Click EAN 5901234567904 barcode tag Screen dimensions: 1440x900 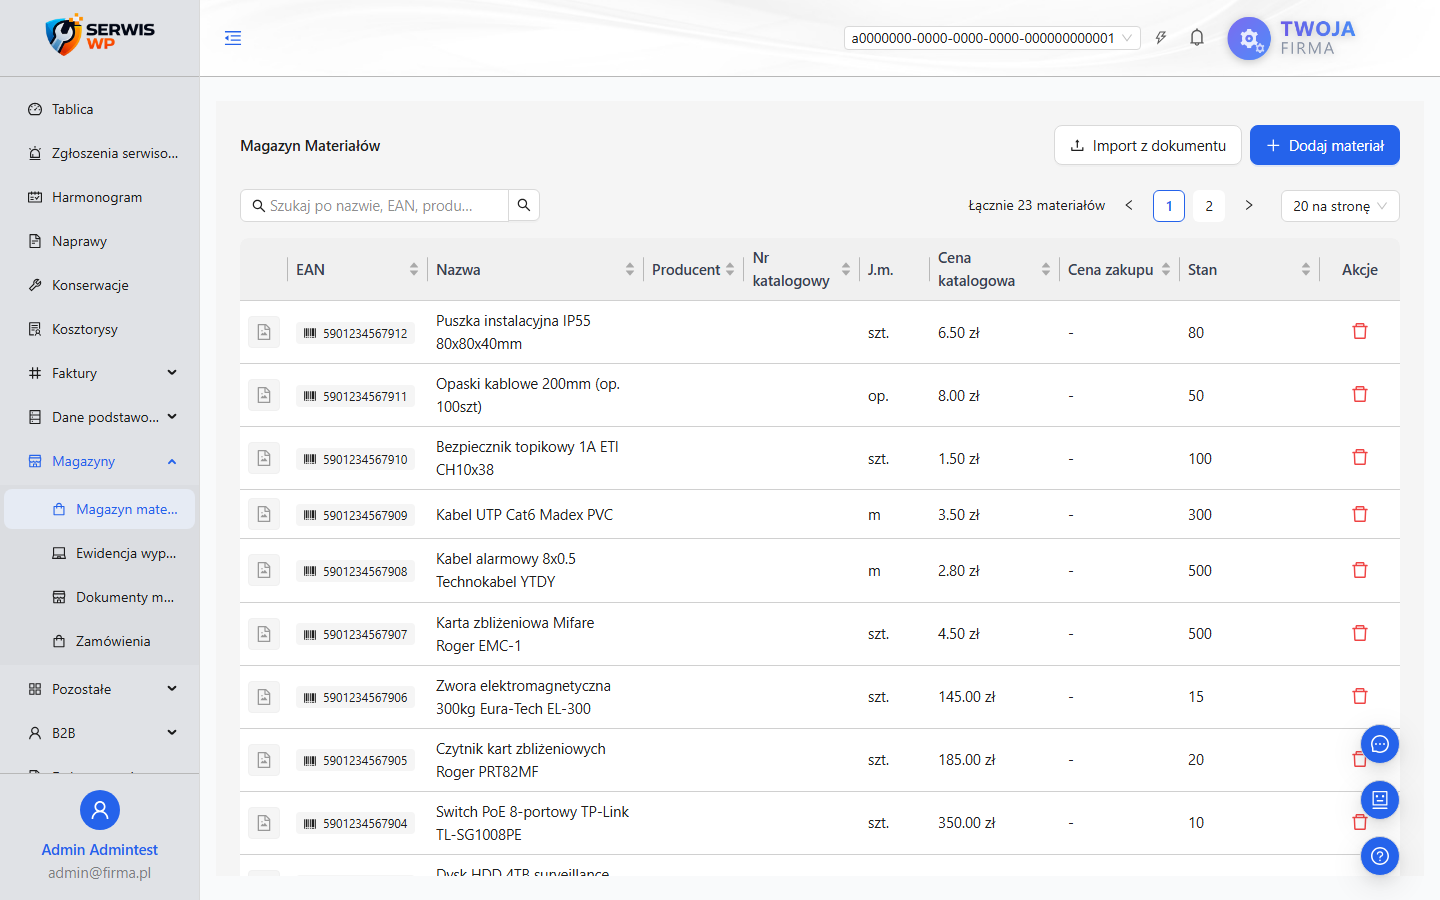pos(356,824)
